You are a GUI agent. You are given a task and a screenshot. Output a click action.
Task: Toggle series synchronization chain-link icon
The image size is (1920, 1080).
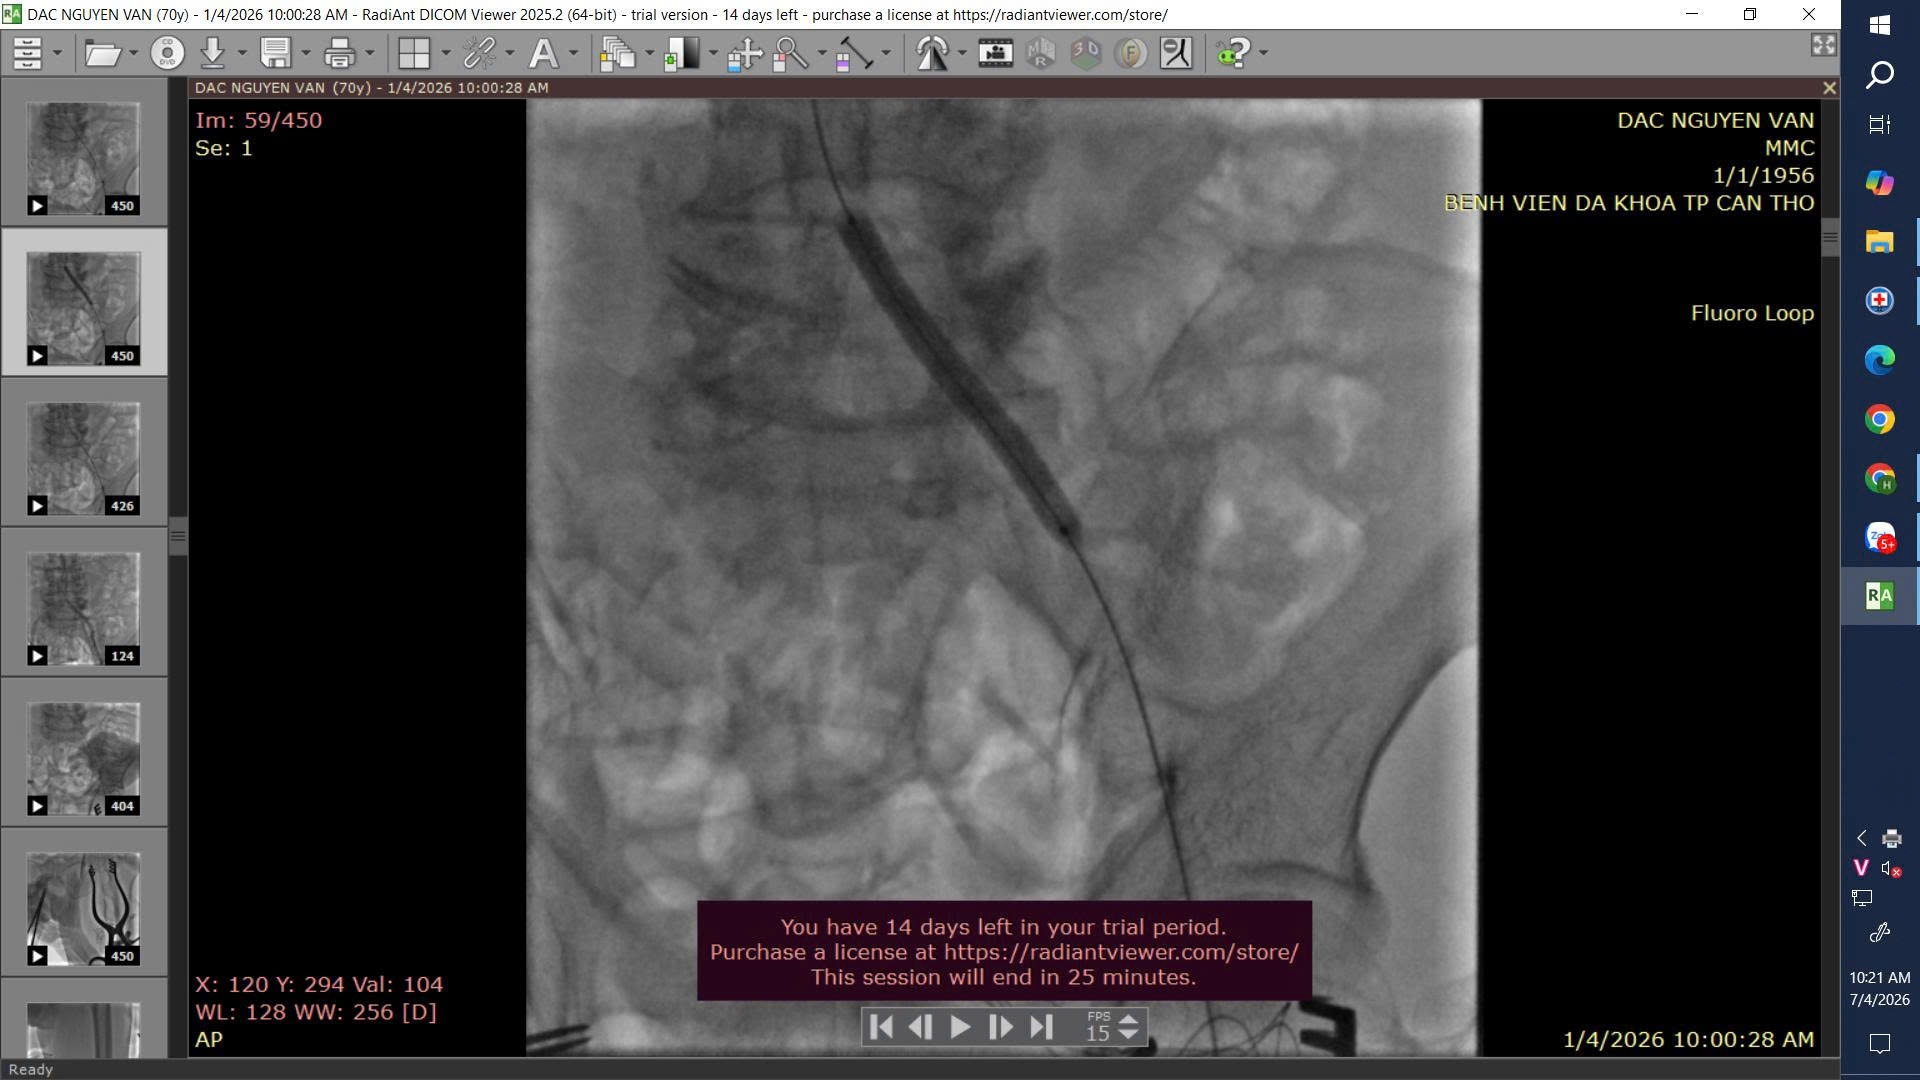(480, 53)
